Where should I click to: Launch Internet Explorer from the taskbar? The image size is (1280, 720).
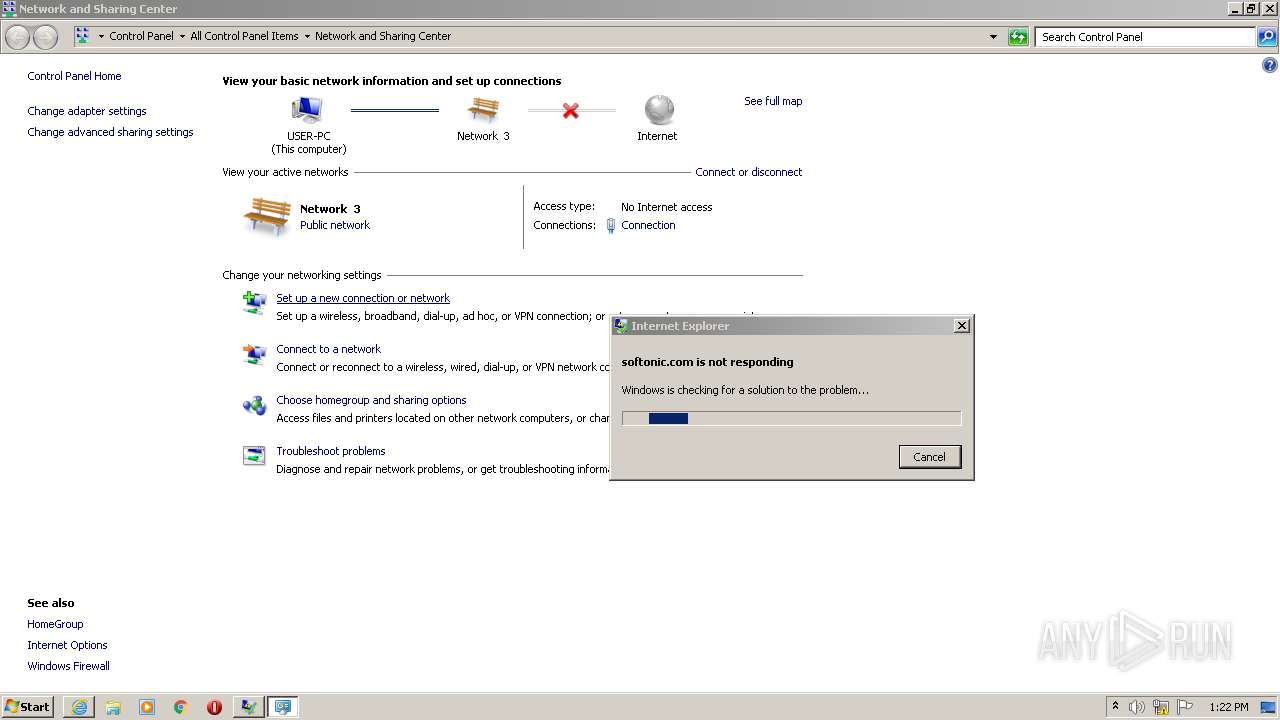coord(79,707)
